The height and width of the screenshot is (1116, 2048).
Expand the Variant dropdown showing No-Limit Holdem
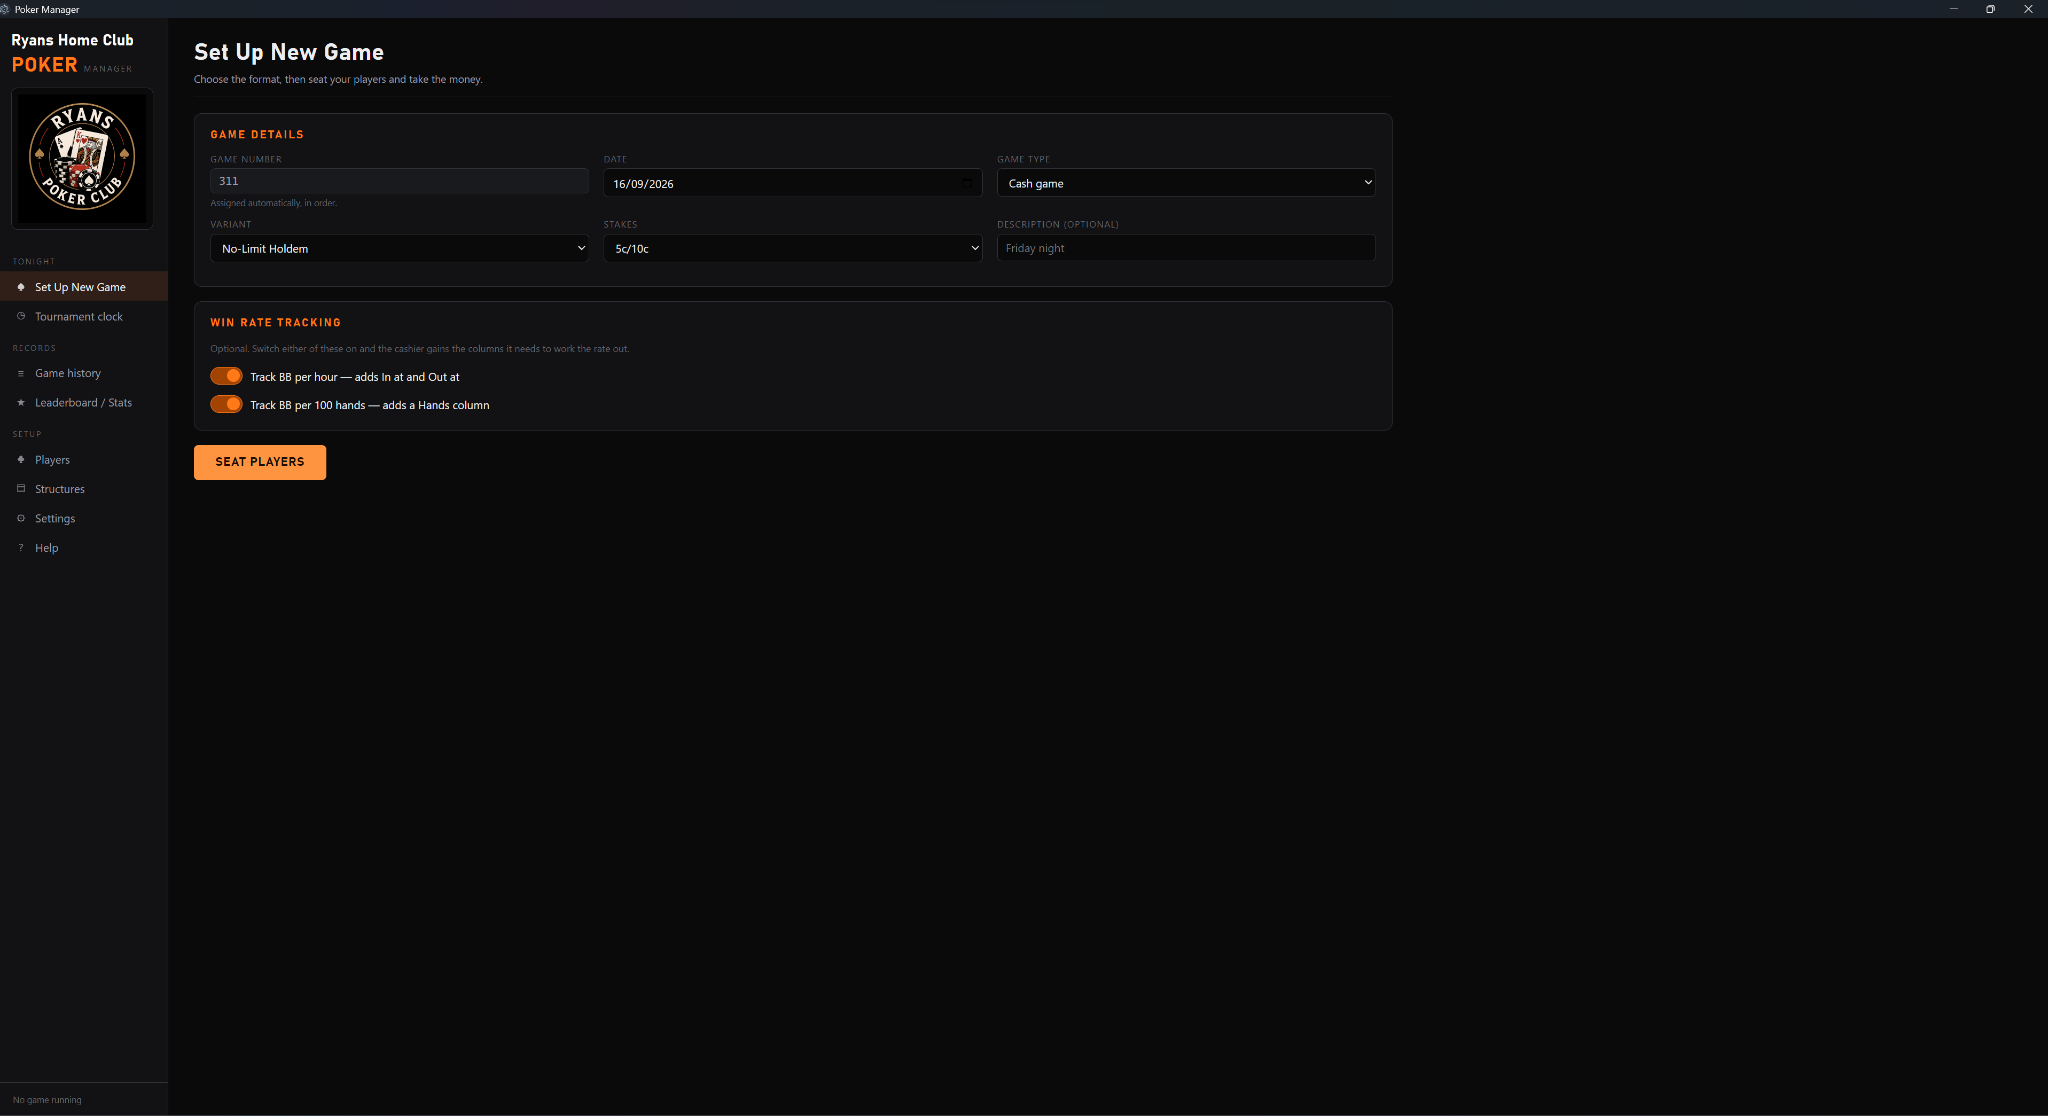pos(399,248)
